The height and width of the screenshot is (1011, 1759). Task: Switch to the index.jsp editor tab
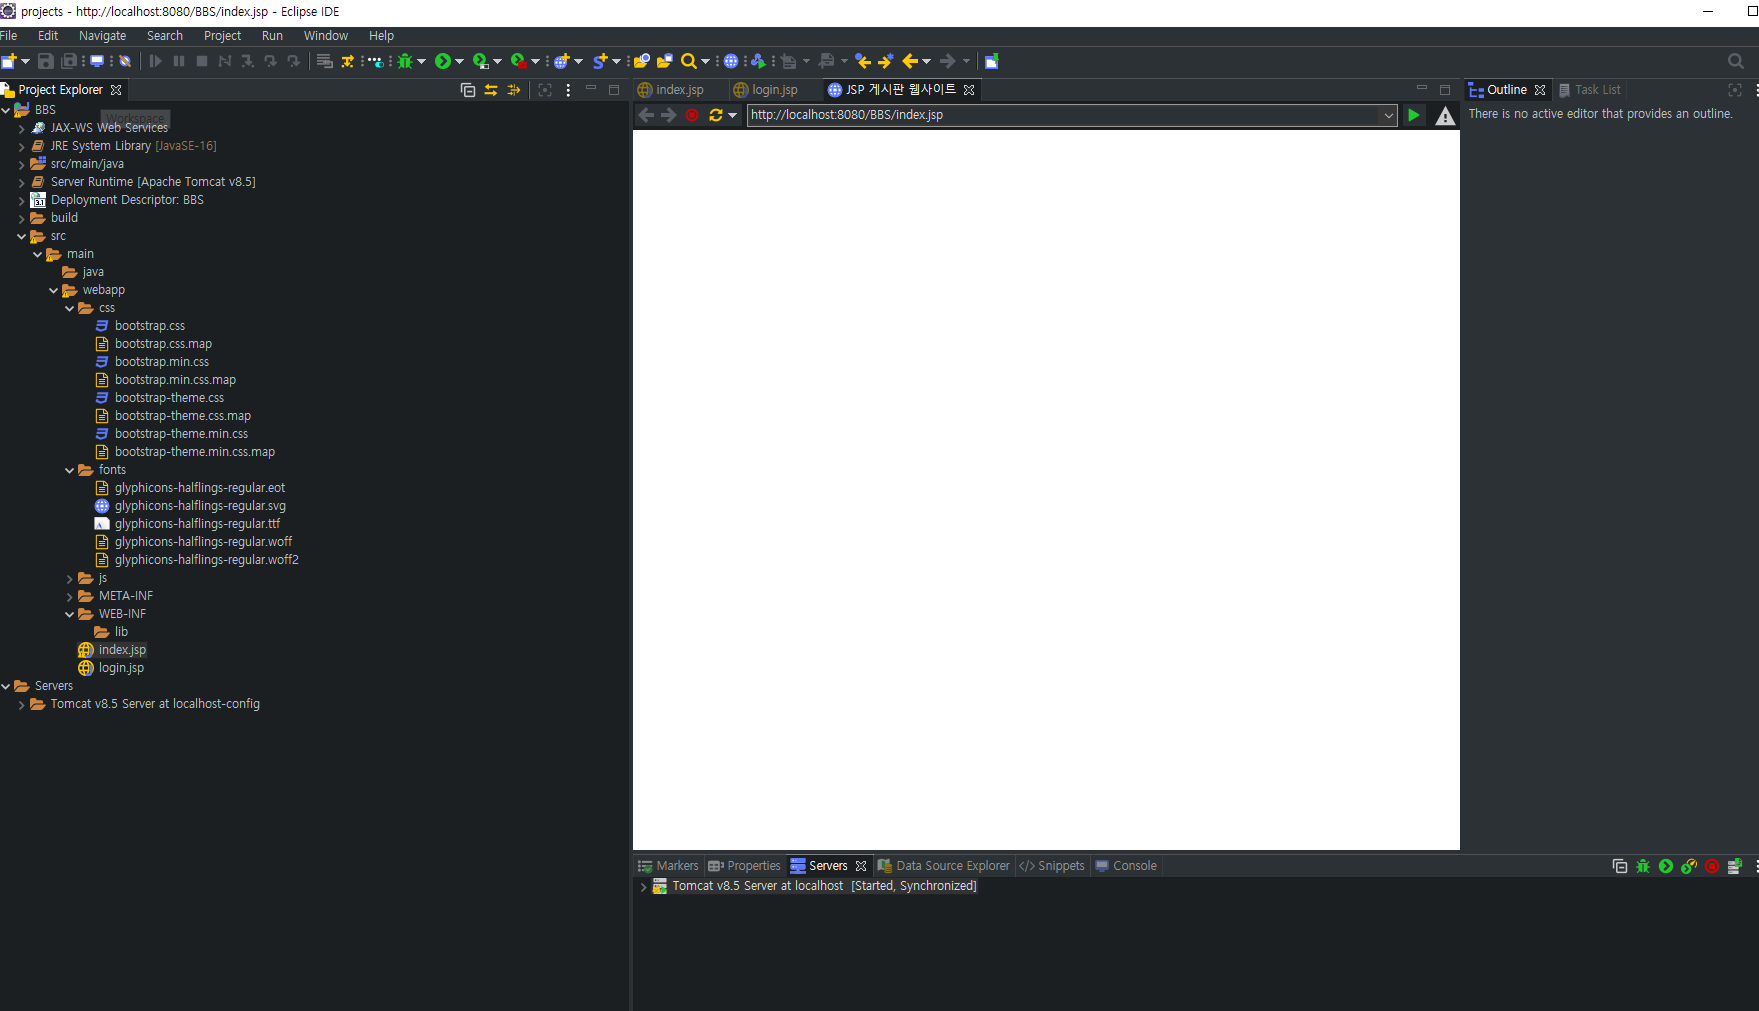(x=679, y=90)
